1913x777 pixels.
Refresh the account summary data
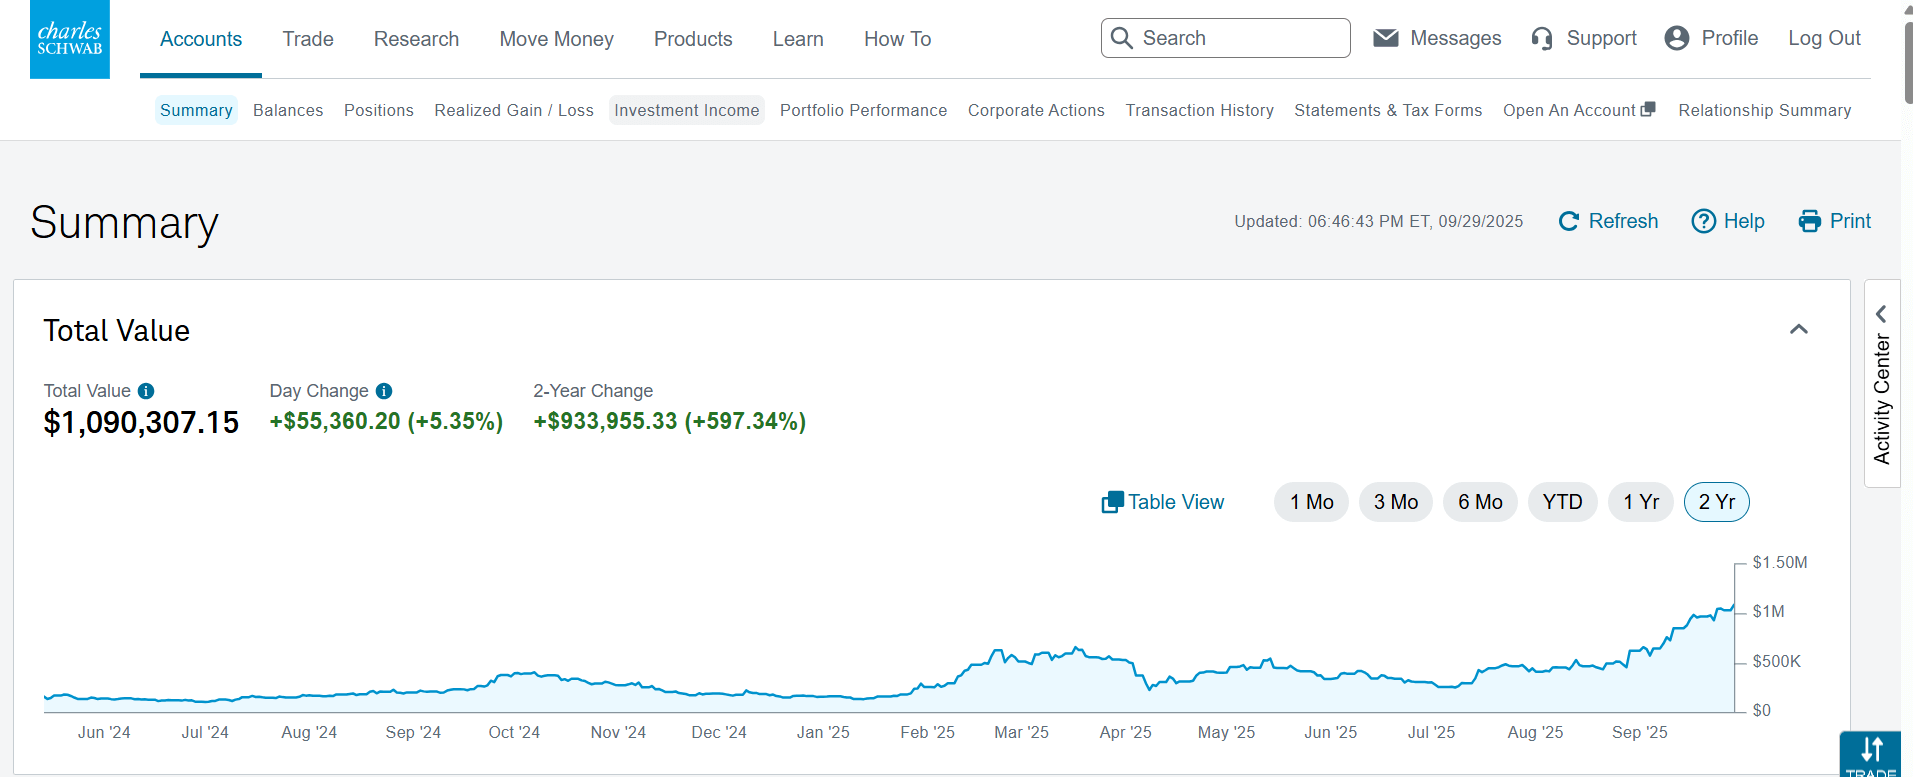coord(1608,221)
